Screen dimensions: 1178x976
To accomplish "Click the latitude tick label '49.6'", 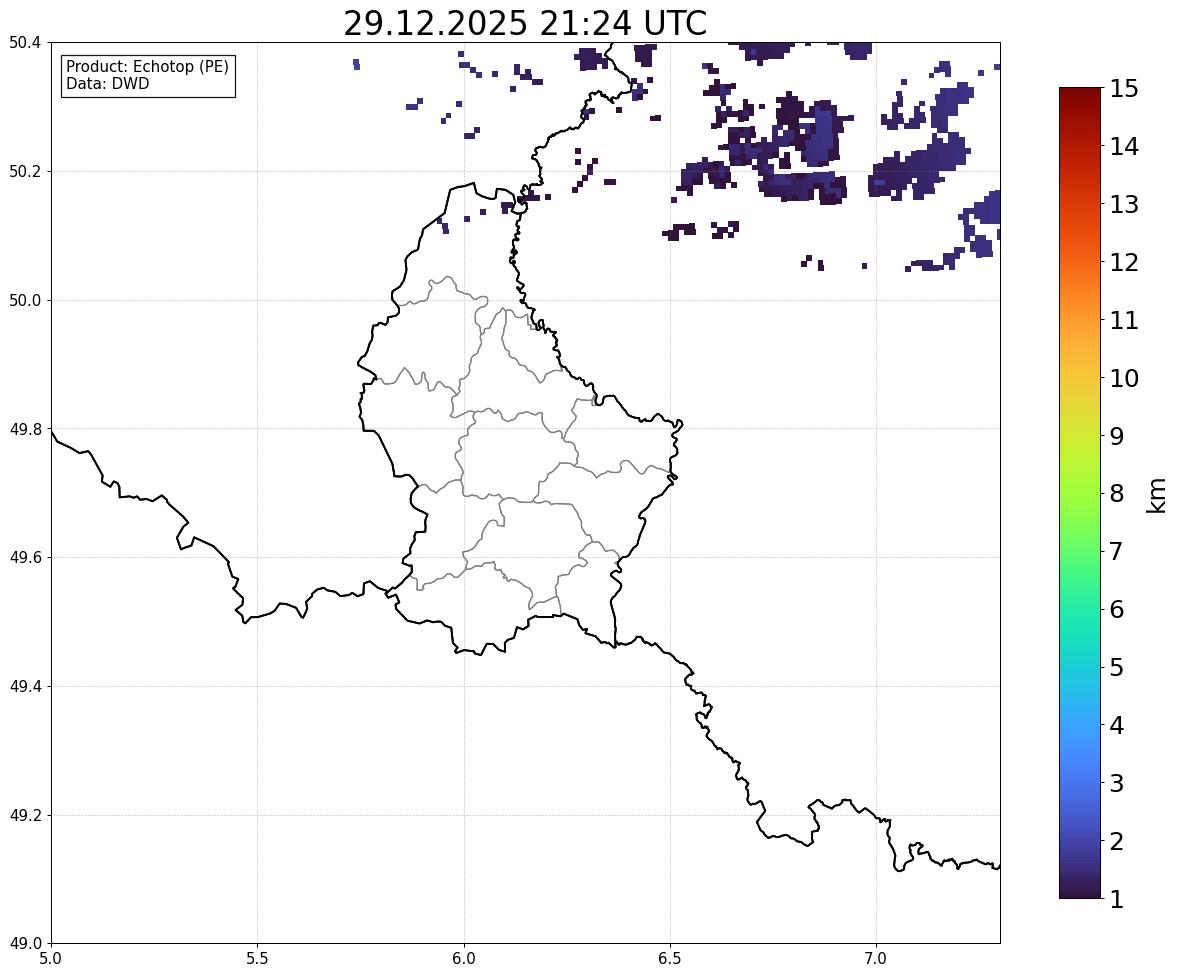I will 25,557.
